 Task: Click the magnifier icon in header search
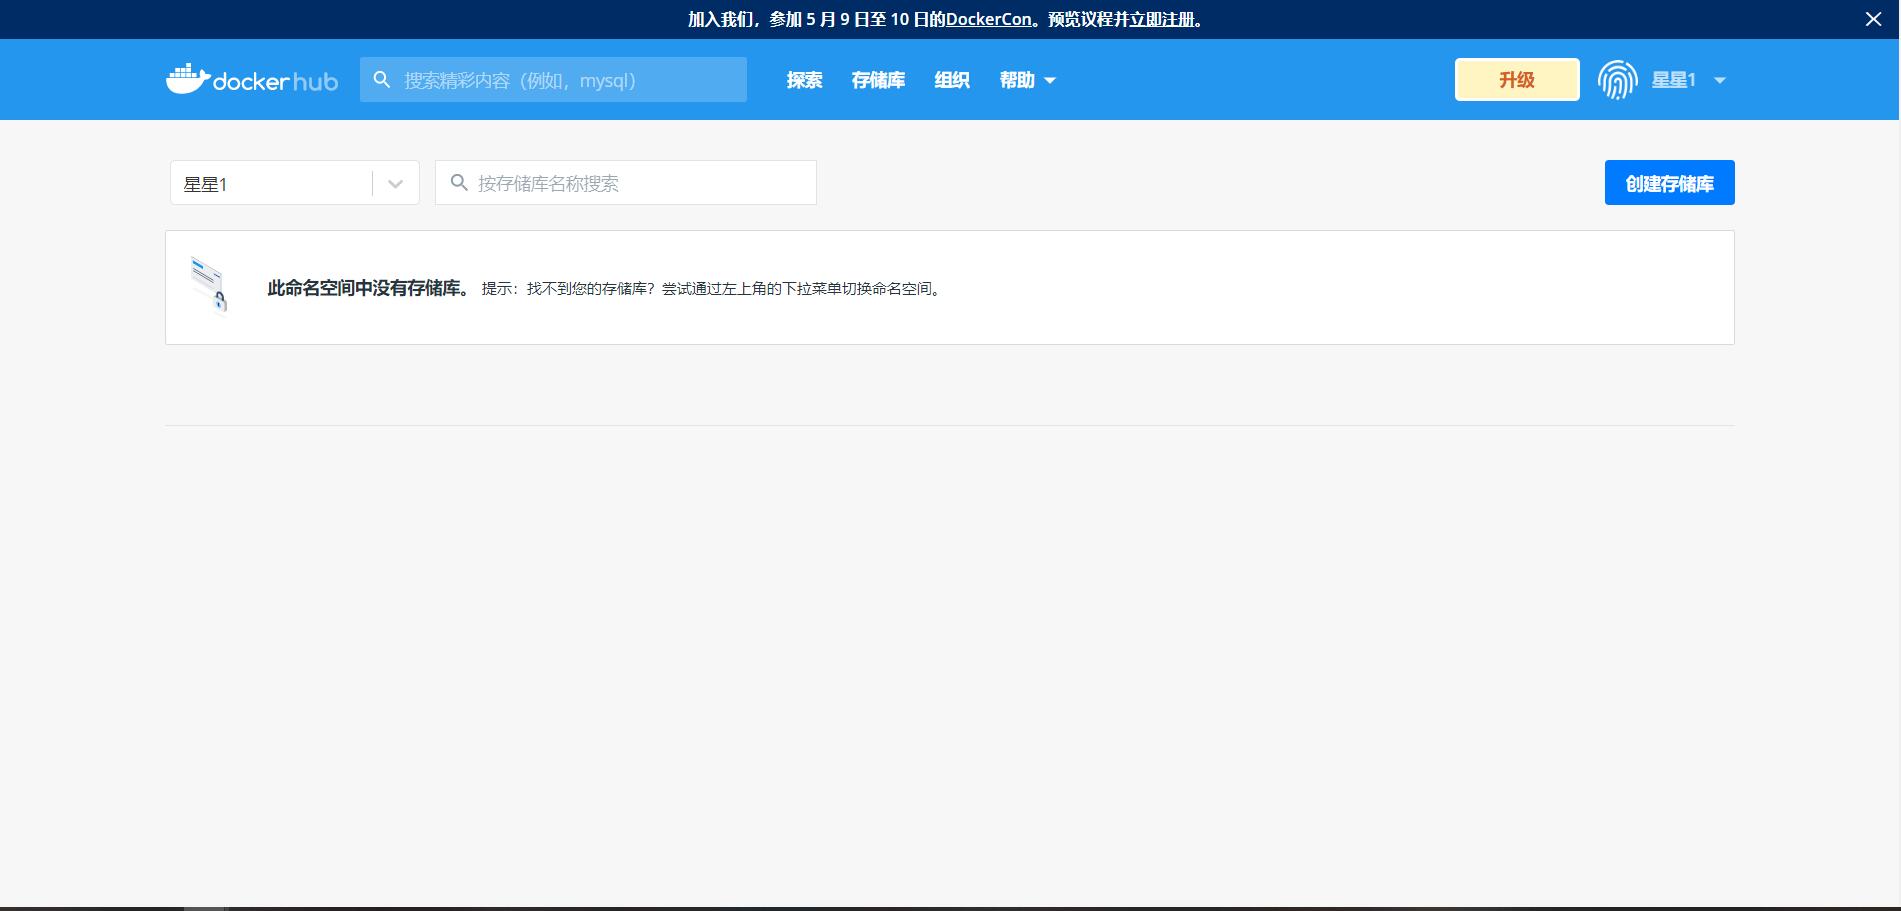[x=381, y=80]
